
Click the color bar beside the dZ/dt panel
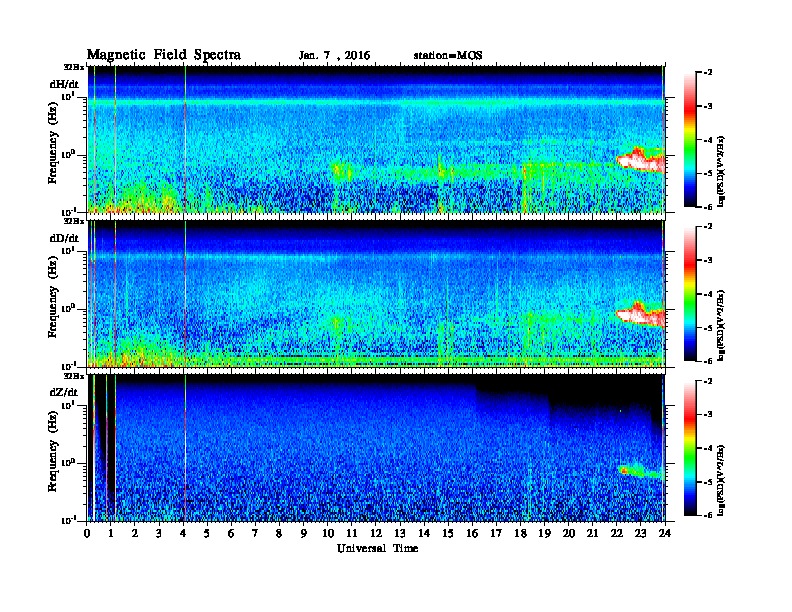tap(689, 448)
